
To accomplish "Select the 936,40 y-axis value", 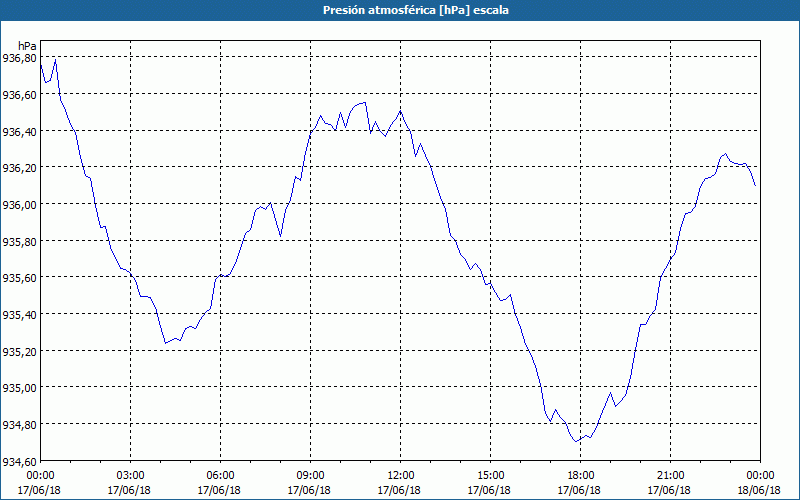I will [x=19, y=132].
